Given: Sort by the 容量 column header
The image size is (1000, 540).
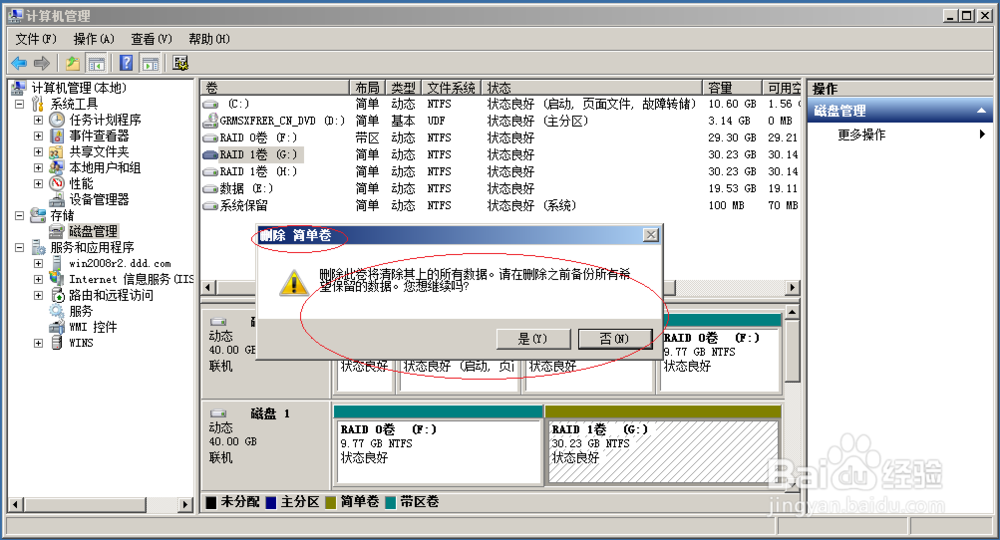Looking at the screenshot, I should [732, 87].
